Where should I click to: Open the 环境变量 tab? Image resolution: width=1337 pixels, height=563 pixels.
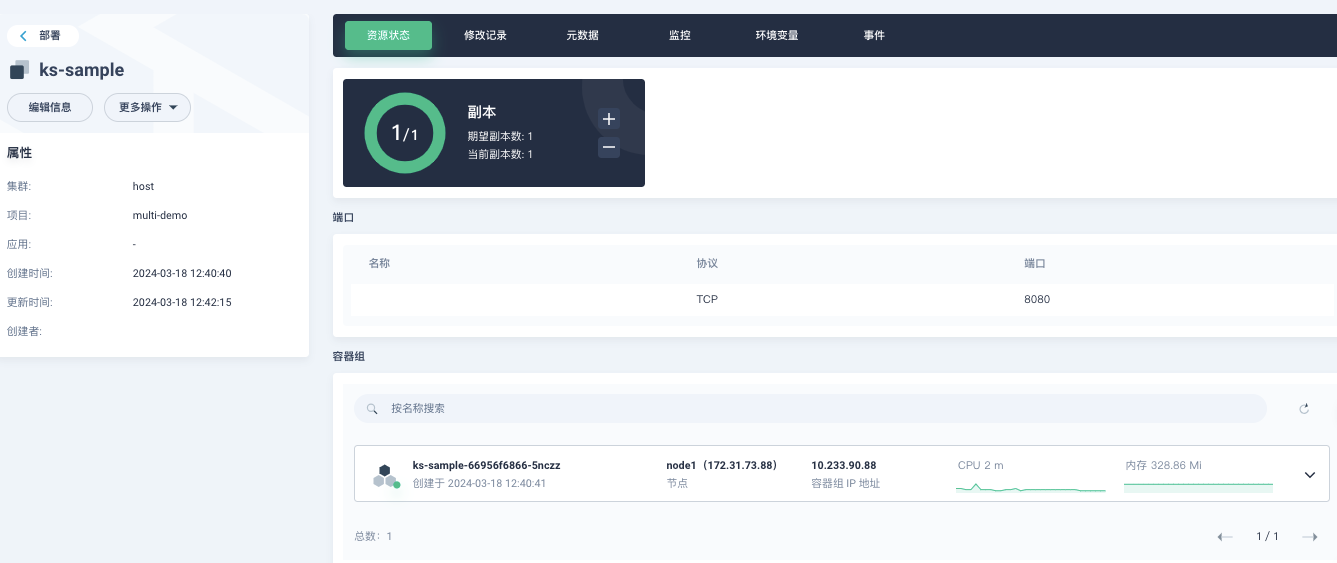click(777, 35)
